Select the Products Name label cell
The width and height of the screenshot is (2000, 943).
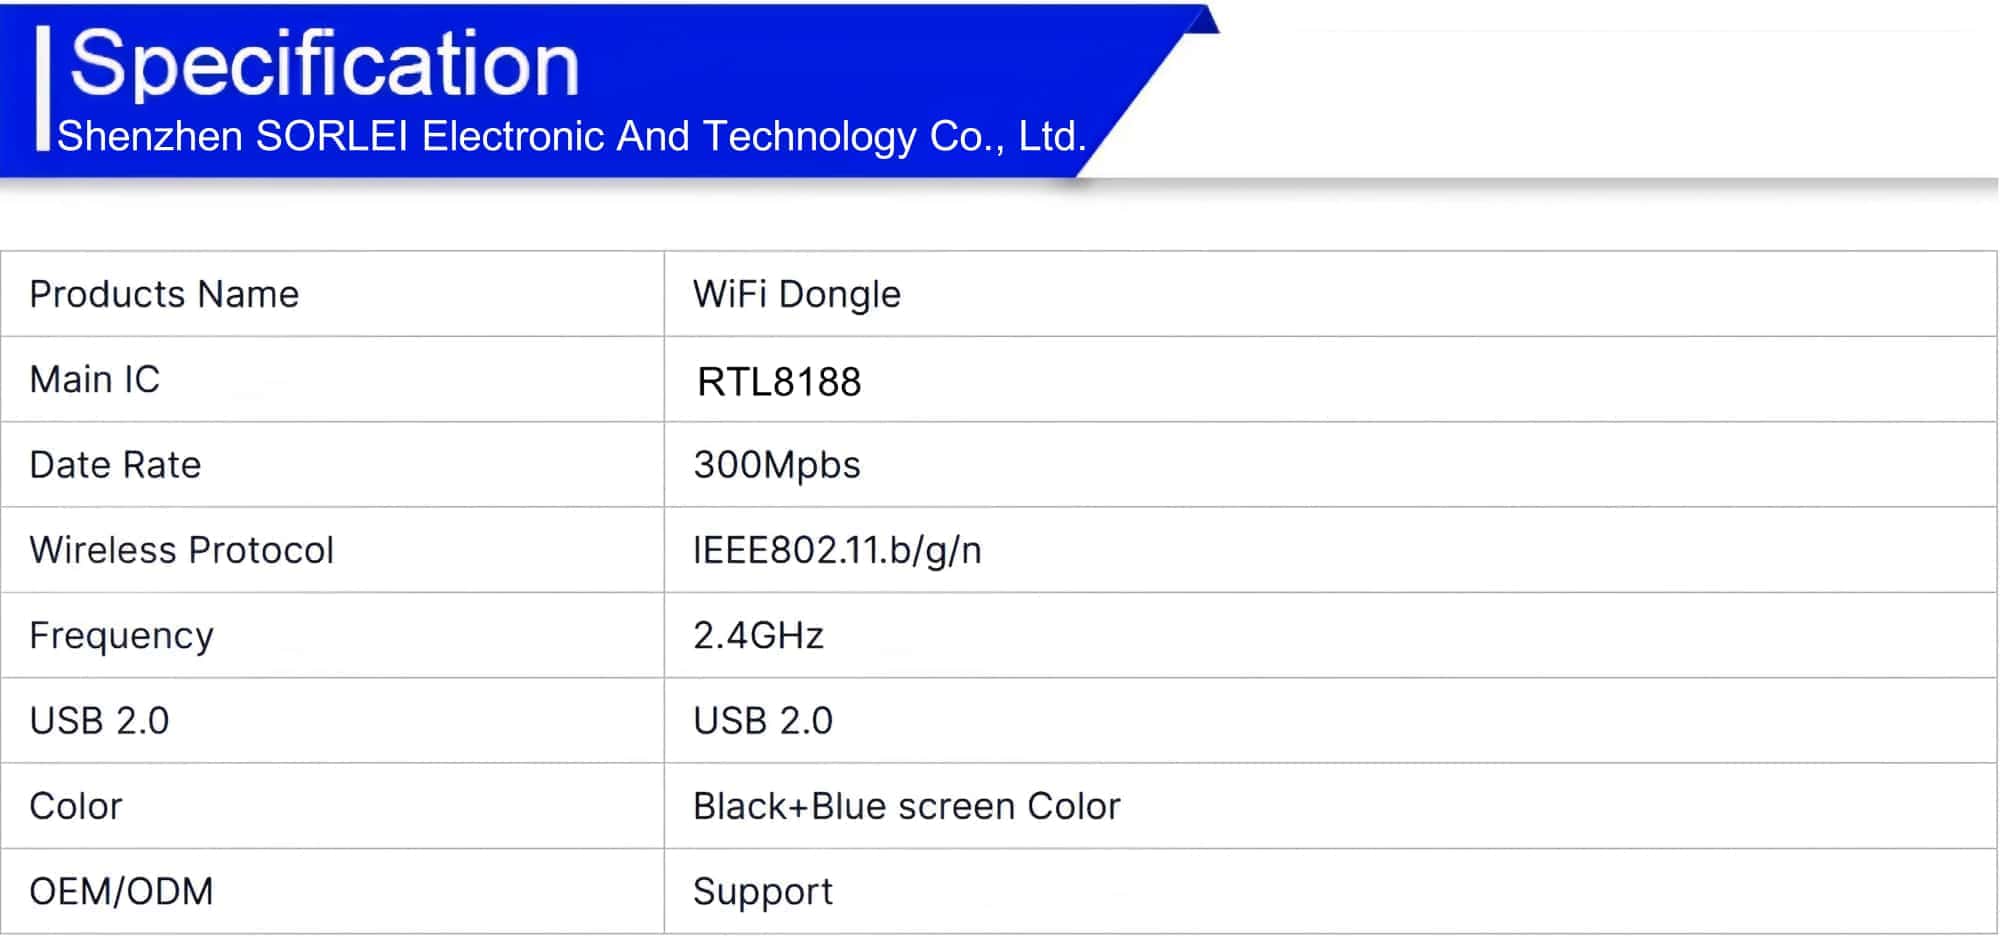pyautogui.click(x=164, y=294)
